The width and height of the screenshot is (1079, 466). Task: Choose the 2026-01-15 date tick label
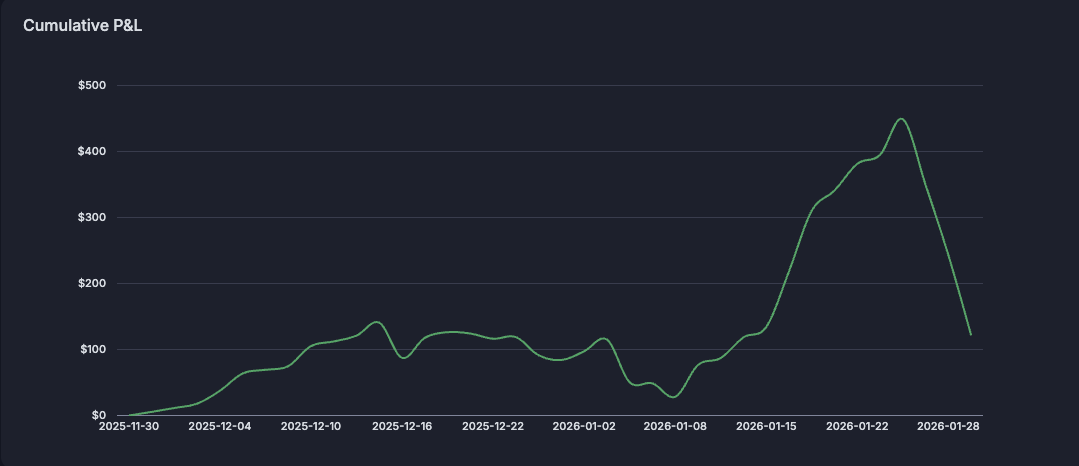(767, 426)
